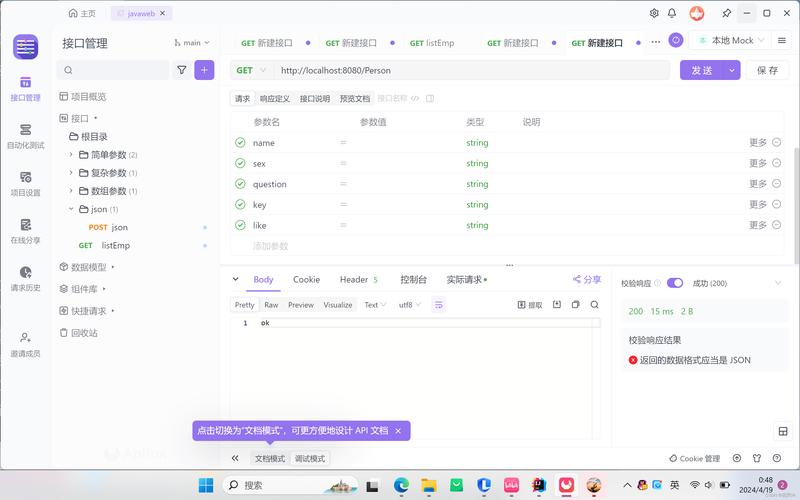Click the pin window icon
Image resolution: width=800 pixels, height=500 pixels.
726,13
